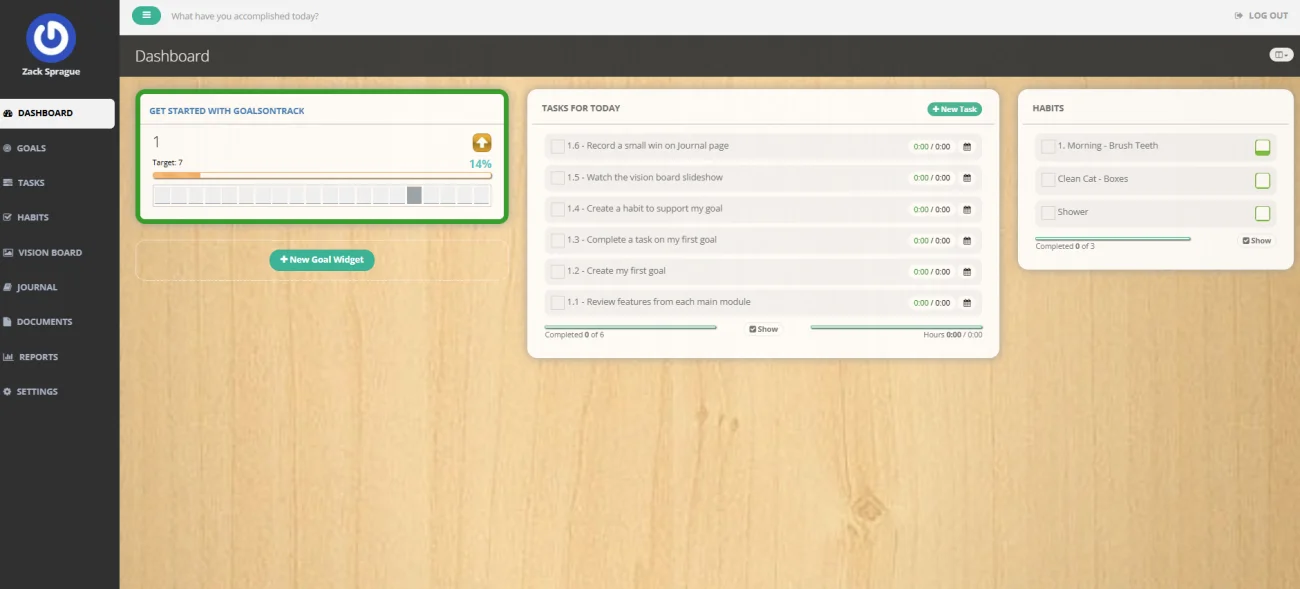The image size is (1300, 589).
Task: Check off task 1.5 Watch vision board slideshow
Action: click(558, 178)
